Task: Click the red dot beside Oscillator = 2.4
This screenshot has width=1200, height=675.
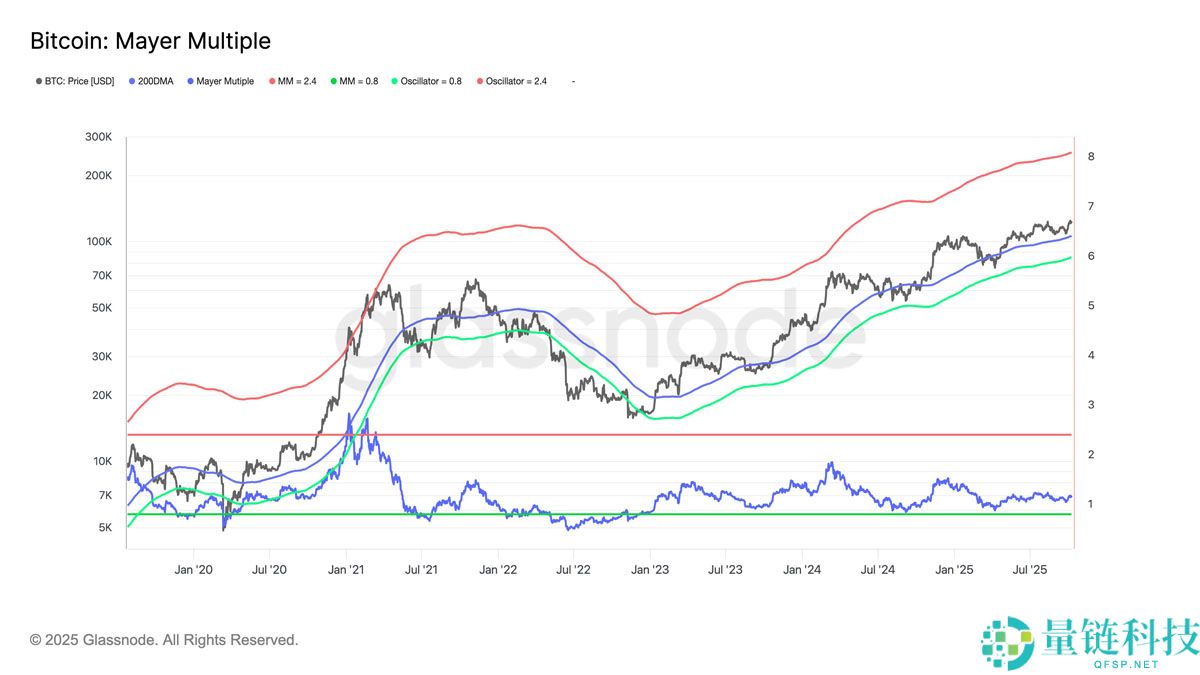Action: (x=479, y=81)
